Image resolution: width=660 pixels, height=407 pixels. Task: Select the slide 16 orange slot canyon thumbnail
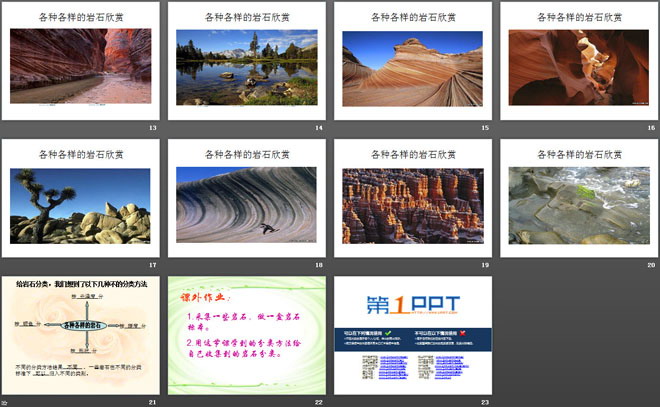(x=578, y=67)
